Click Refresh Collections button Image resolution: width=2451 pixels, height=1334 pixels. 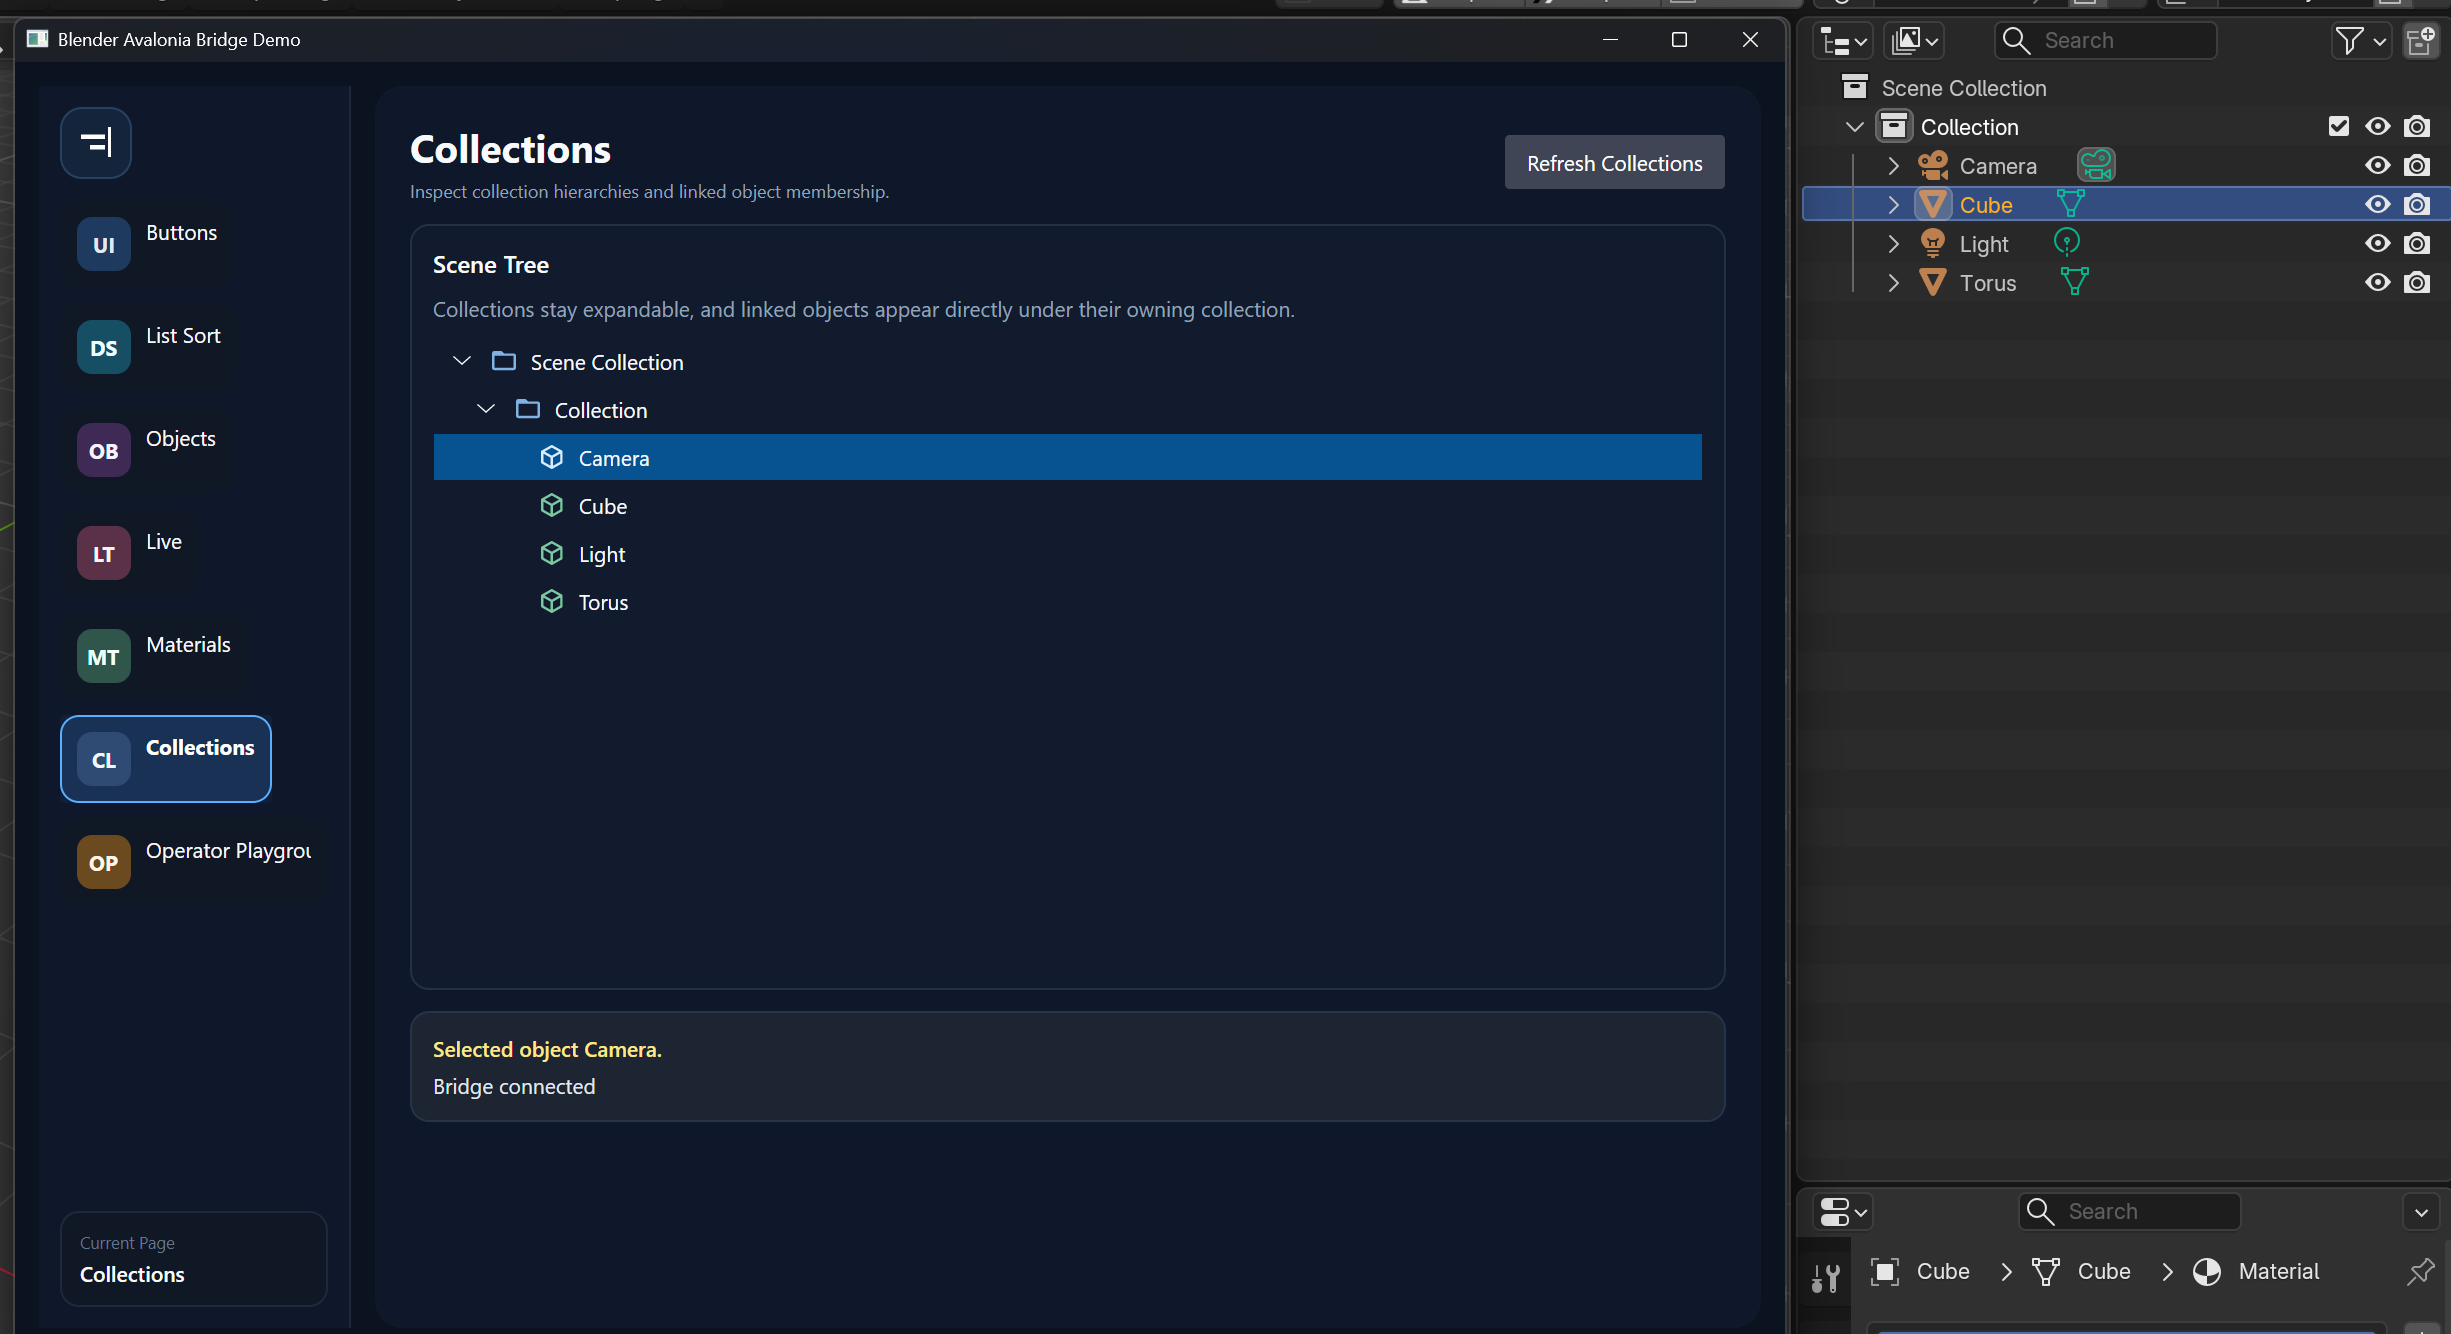coord(1614,162)
